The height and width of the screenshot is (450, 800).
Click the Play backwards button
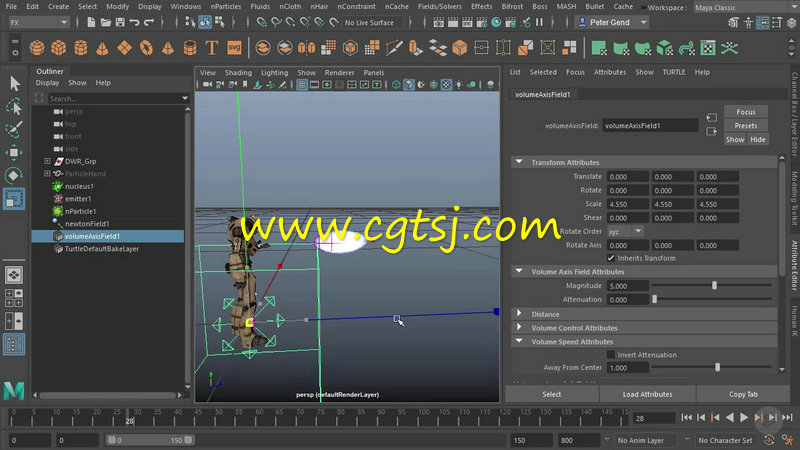click(x=730, y=417)
